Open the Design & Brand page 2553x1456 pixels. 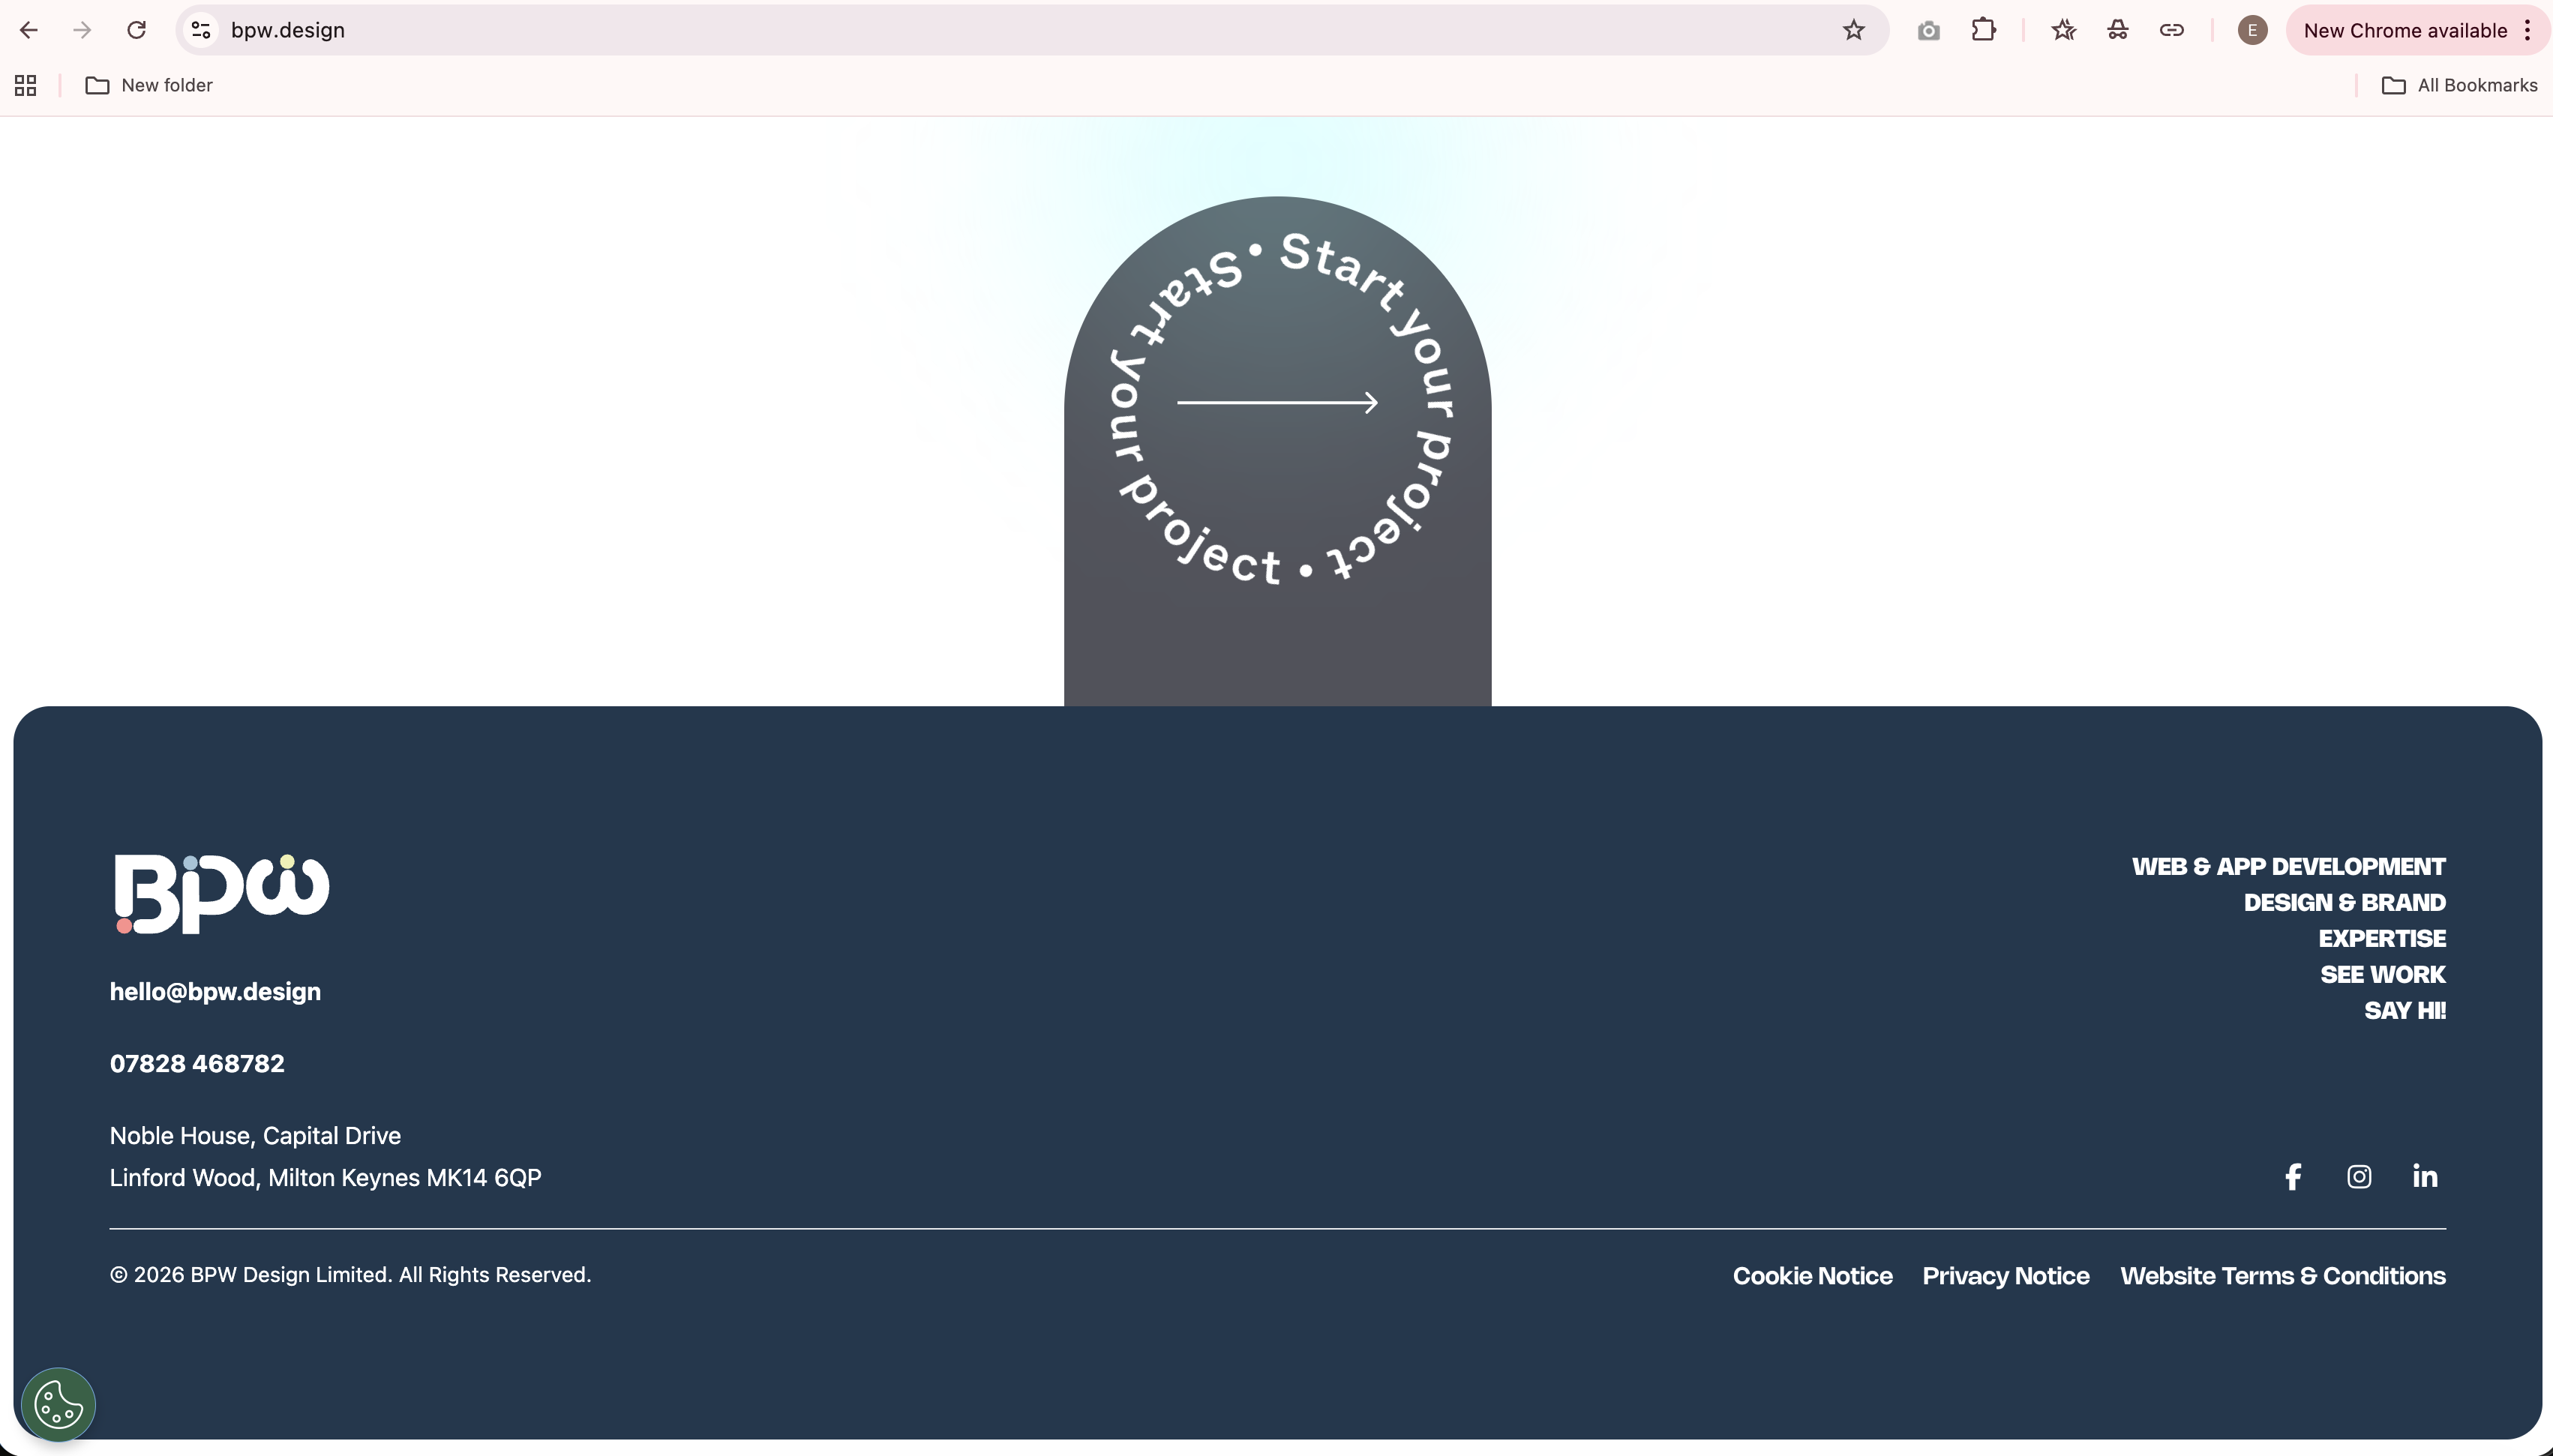pyautogui.click(x=2344, y=902)
